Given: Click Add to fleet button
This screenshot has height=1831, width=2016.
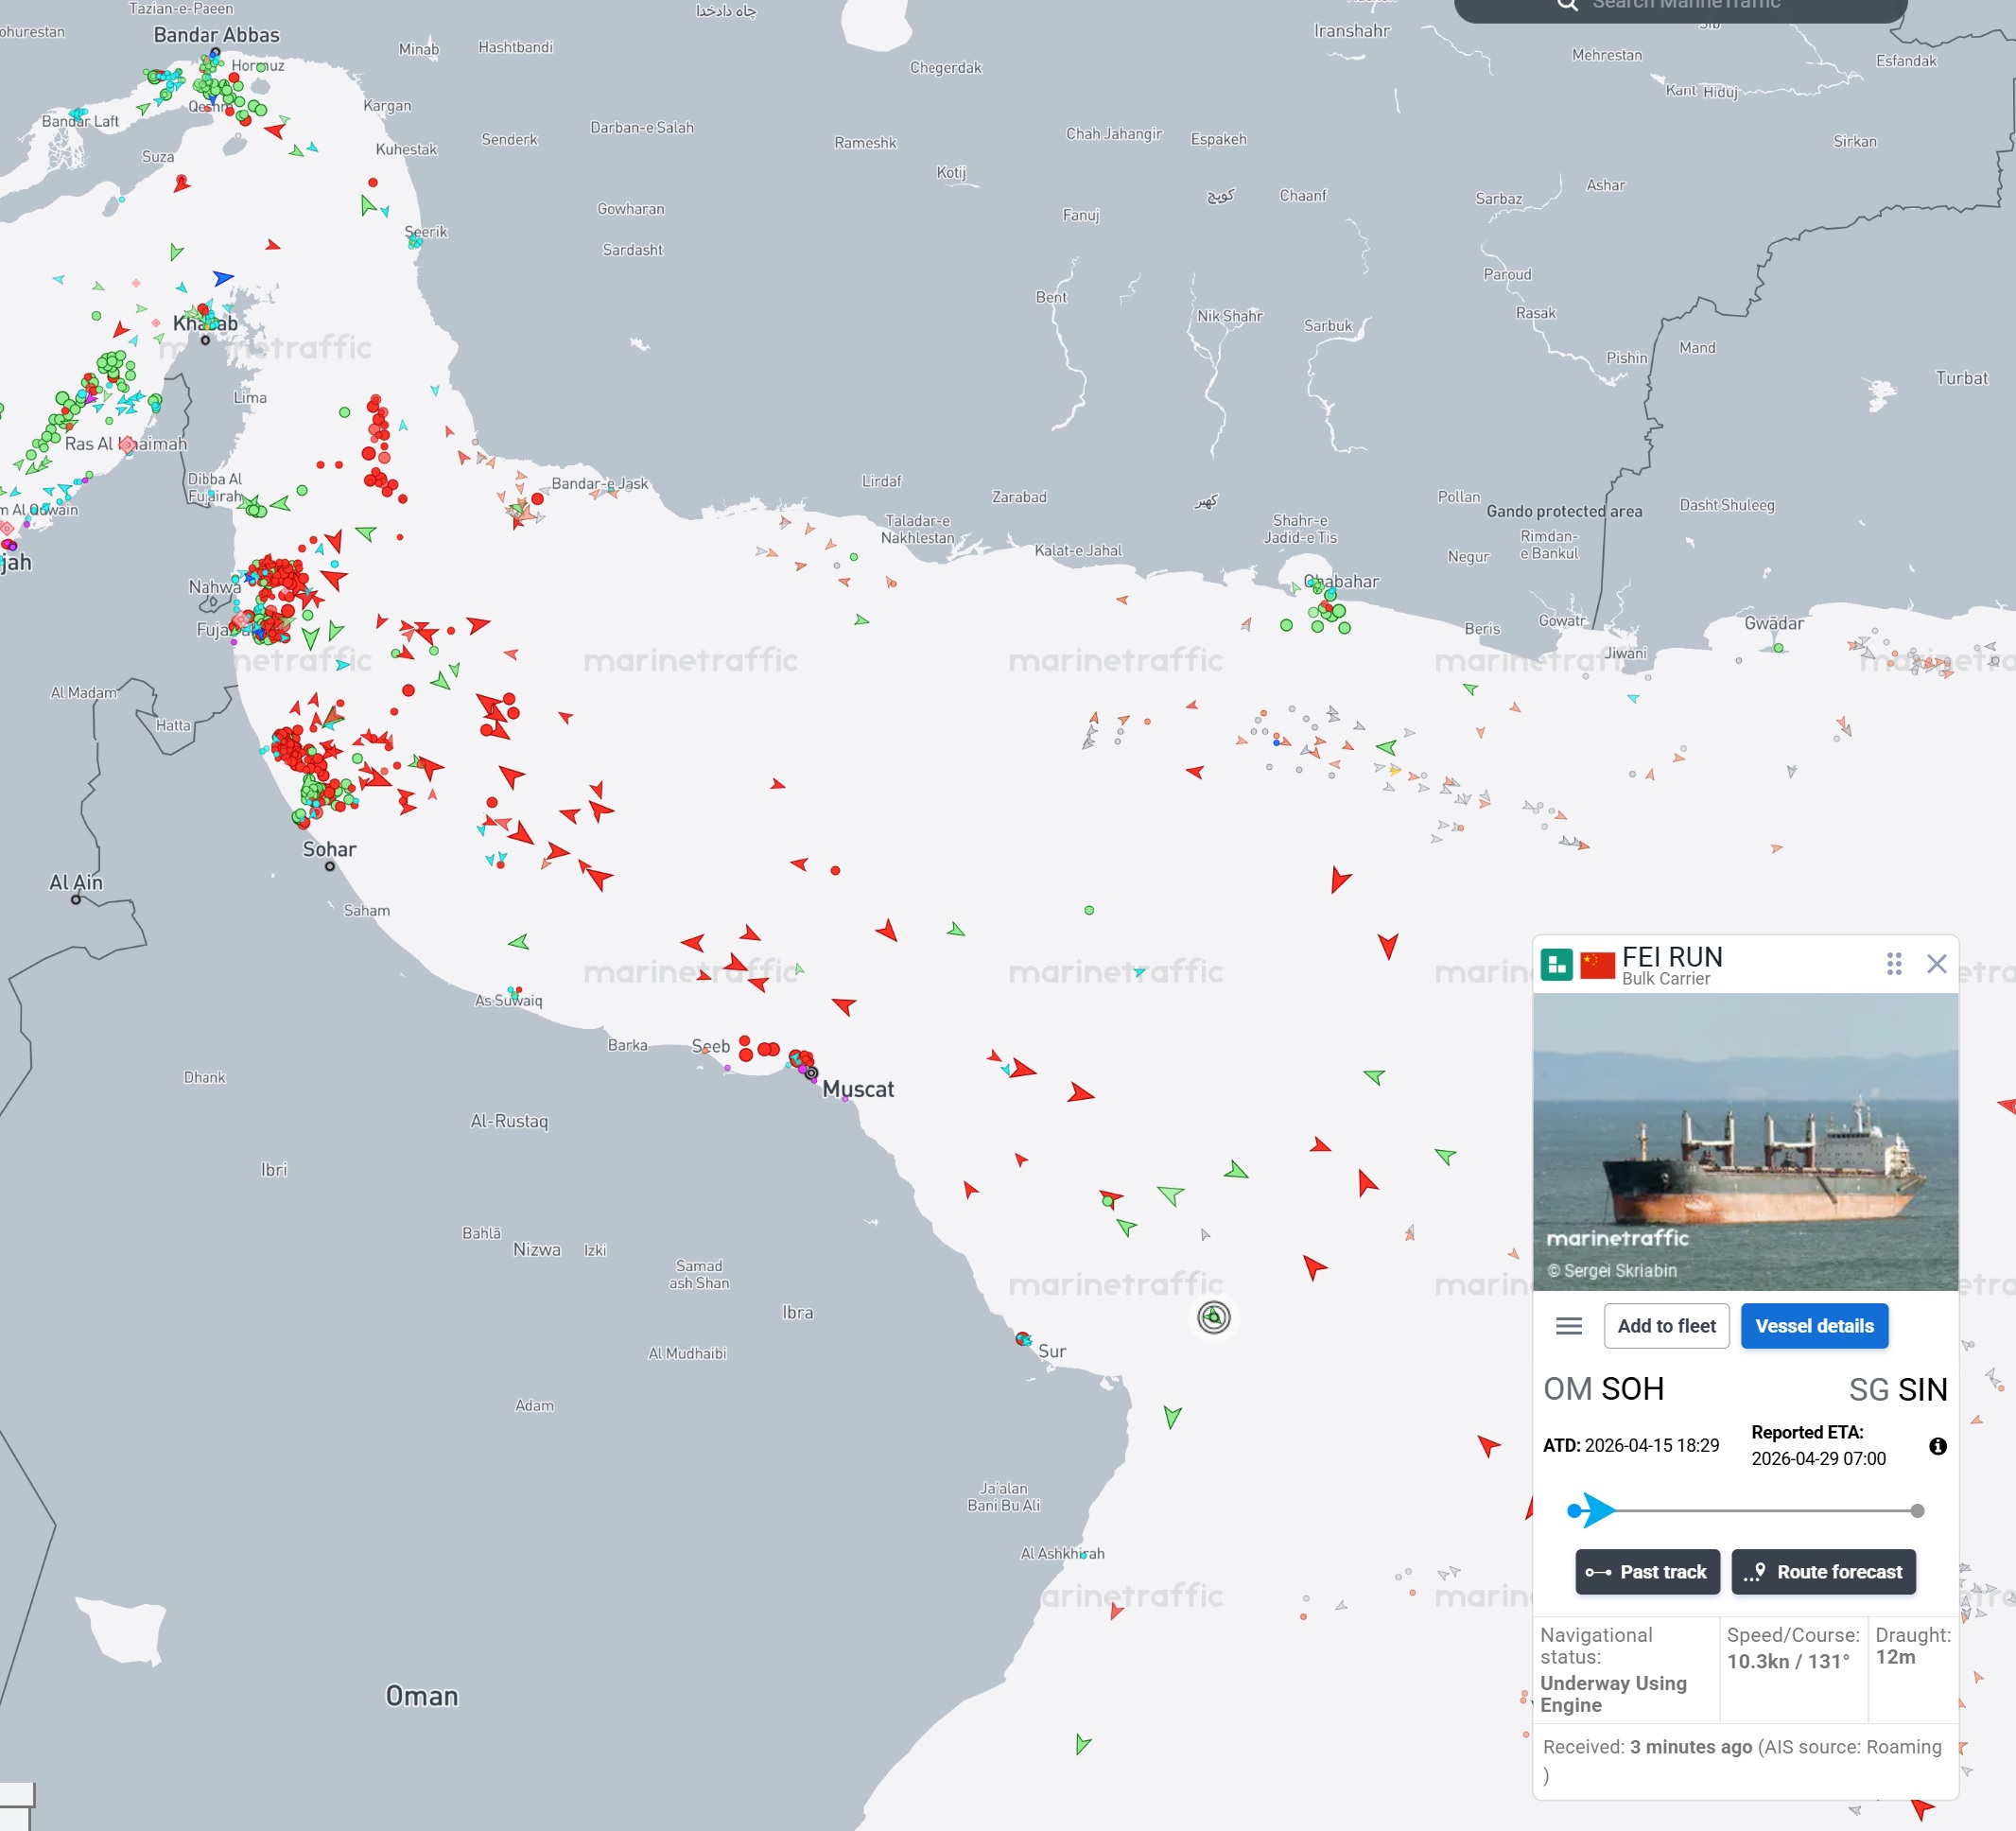Looking at the screenshot, I should 1666,1326.
